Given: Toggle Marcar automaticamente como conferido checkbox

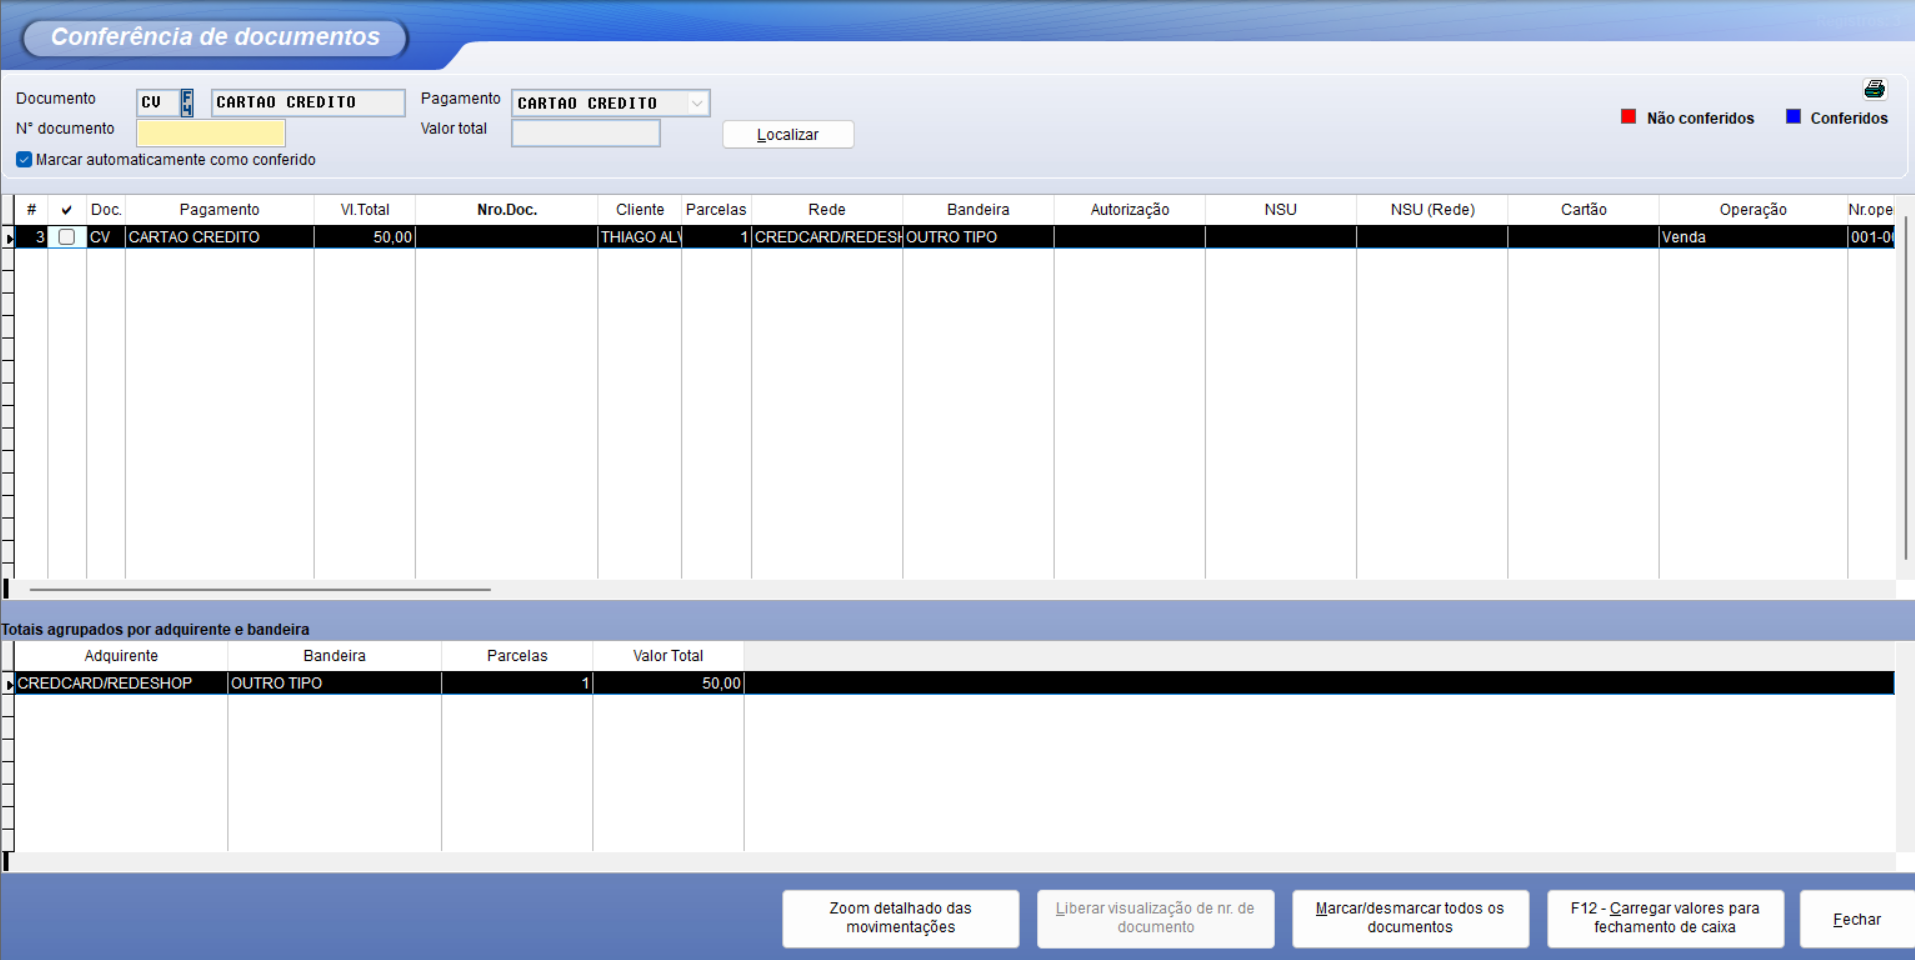Looking at the screenshot, I should click(x=24, y=160).
